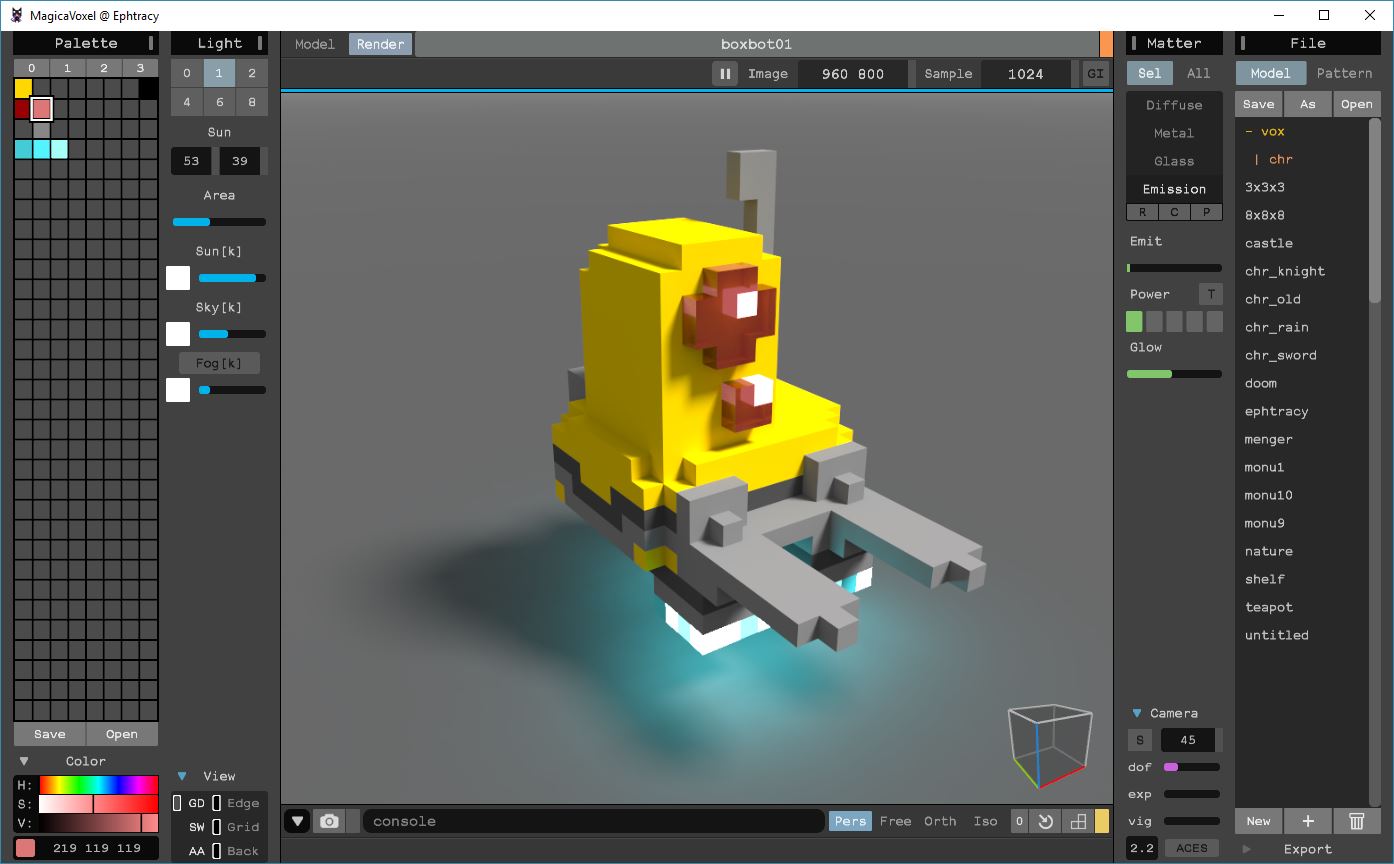Viewport: 1394px width, 864px height.
Task: Select the Metal material type
Action: click(x=1174, y=133)
